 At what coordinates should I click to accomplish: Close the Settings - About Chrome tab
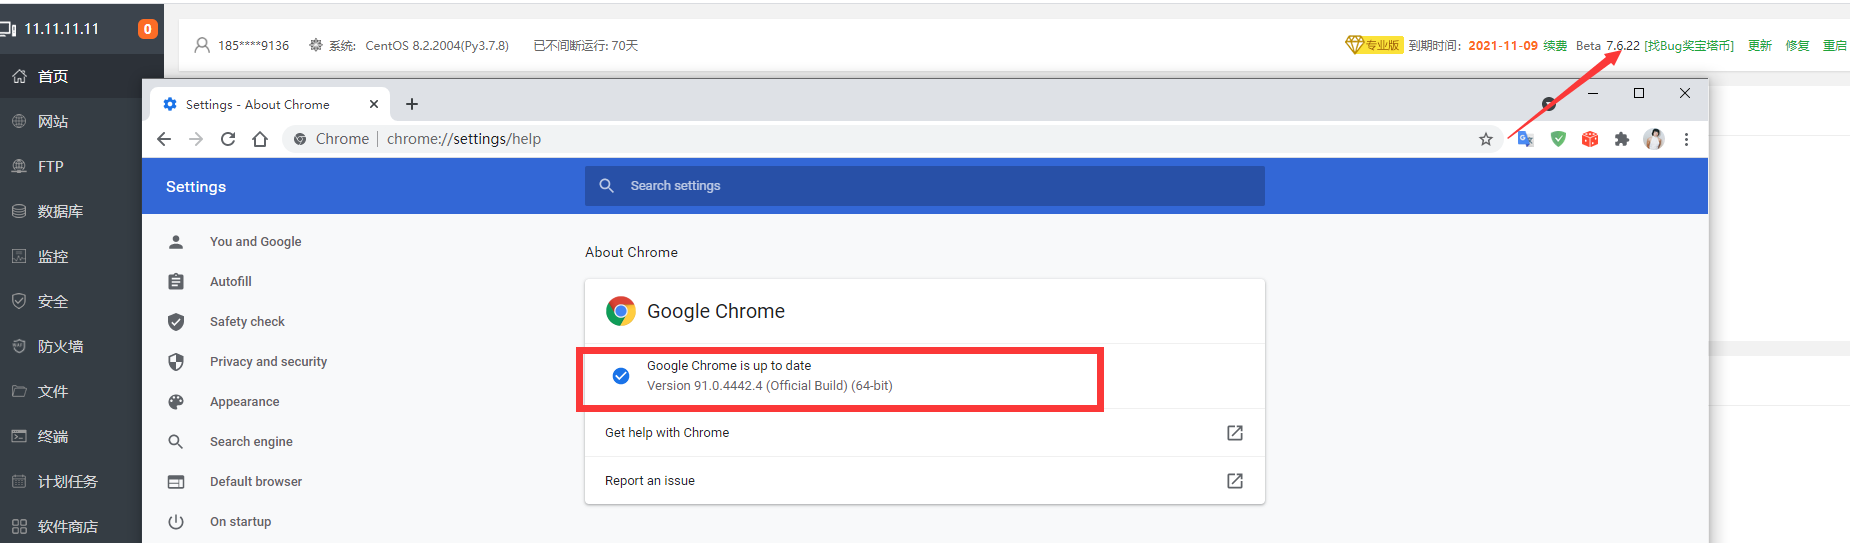coord(374,104)
